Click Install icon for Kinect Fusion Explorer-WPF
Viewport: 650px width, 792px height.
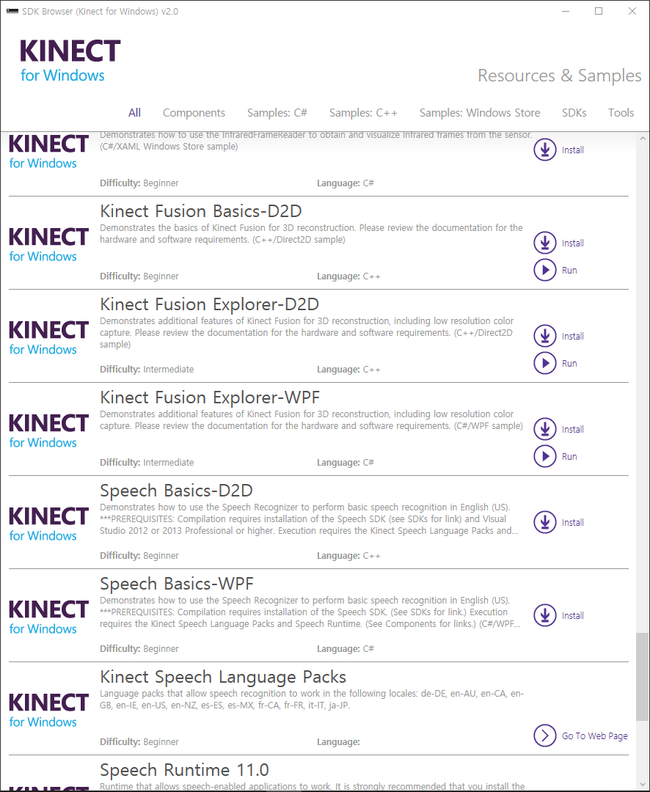[544, 429]
